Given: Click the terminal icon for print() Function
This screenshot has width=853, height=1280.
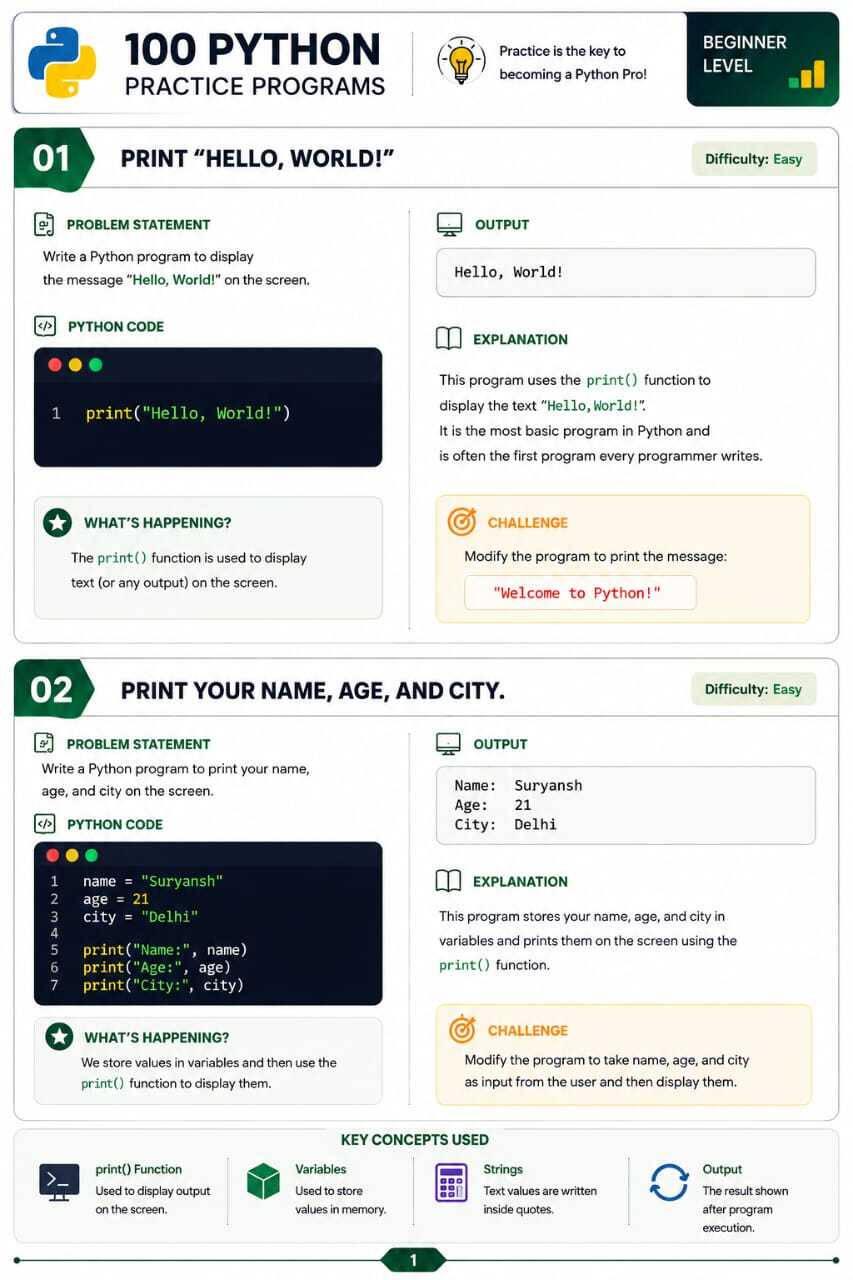Looking at the screenshot, I should (59, 1182).
